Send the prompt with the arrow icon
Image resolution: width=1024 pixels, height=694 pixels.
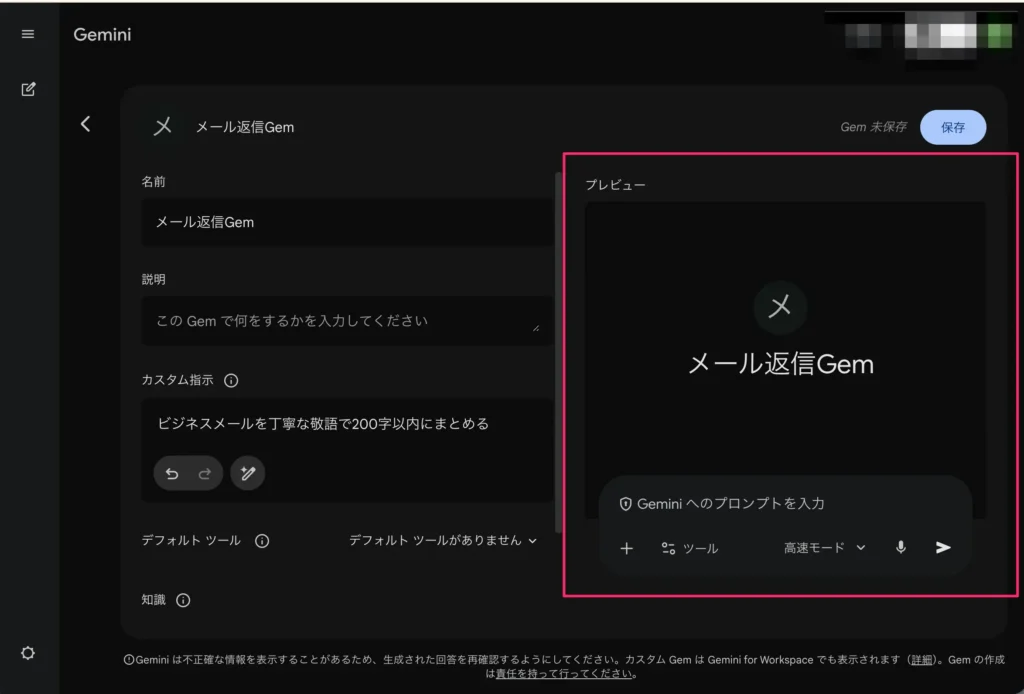(942, 547)
